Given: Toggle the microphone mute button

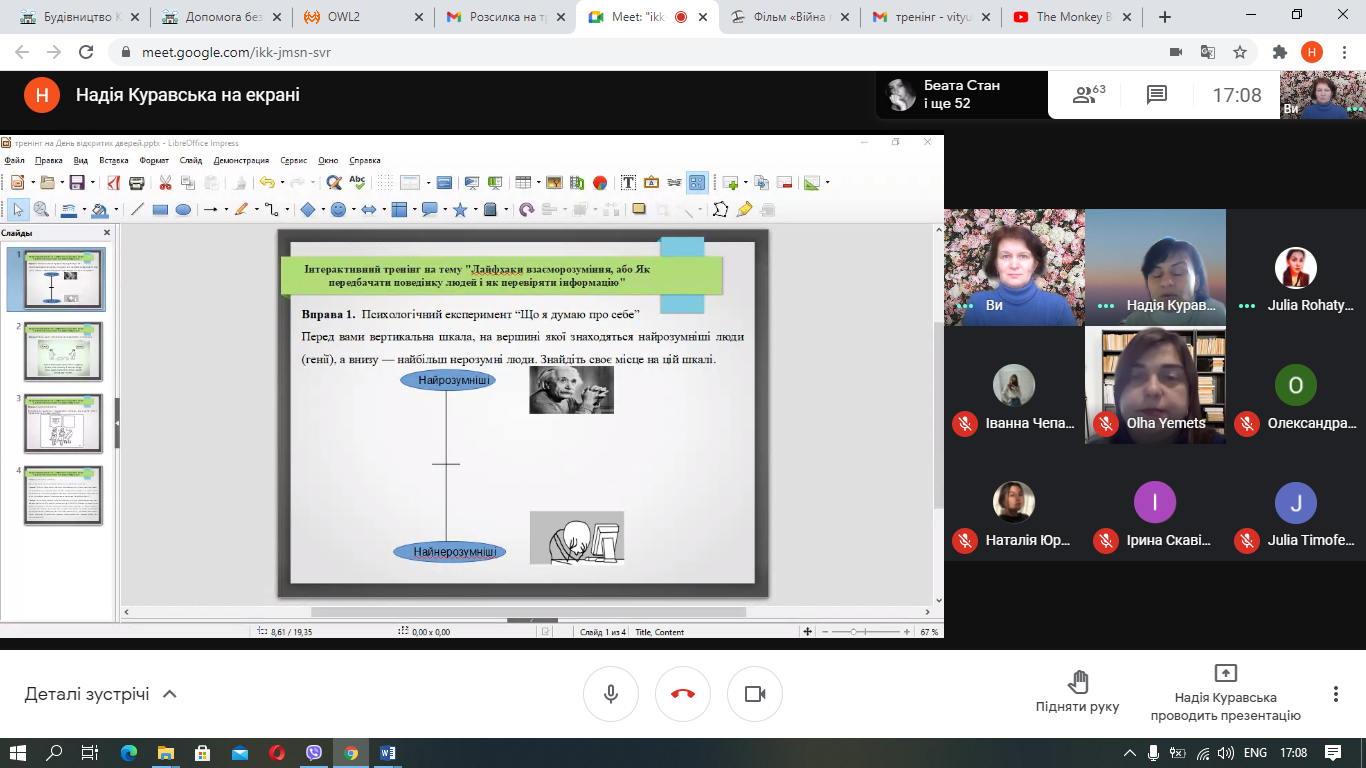Looking at the screenshot, I should click(611, 694).
